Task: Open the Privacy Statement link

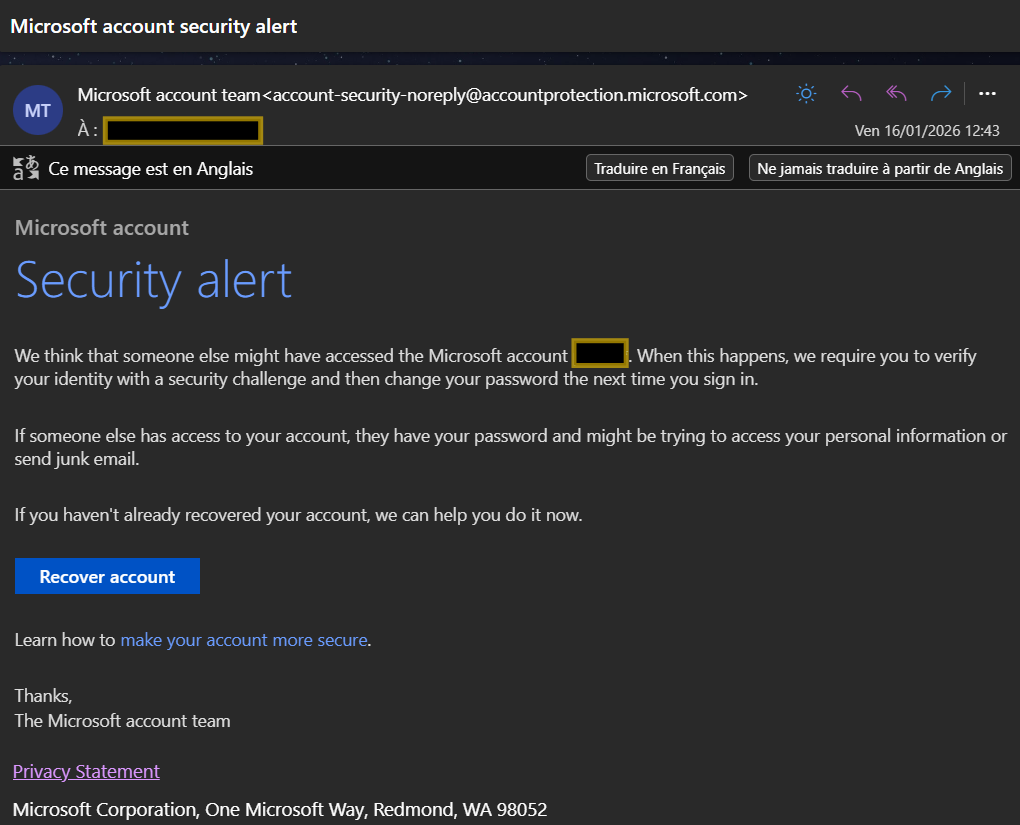Action: pos(86,772)
